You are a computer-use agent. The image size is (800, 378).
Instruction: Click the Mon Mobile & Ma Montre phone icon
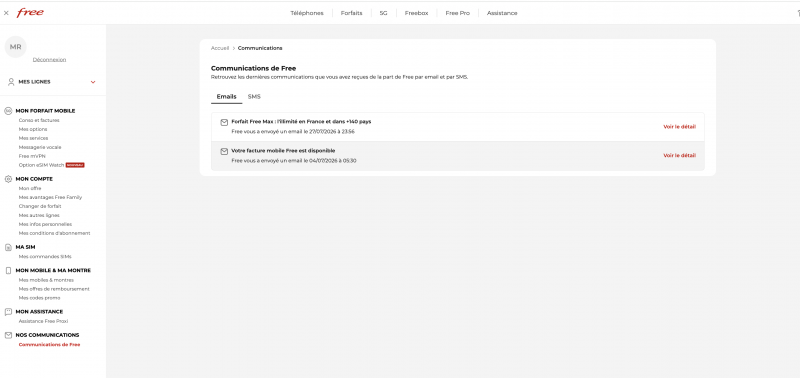click(8, 270)
